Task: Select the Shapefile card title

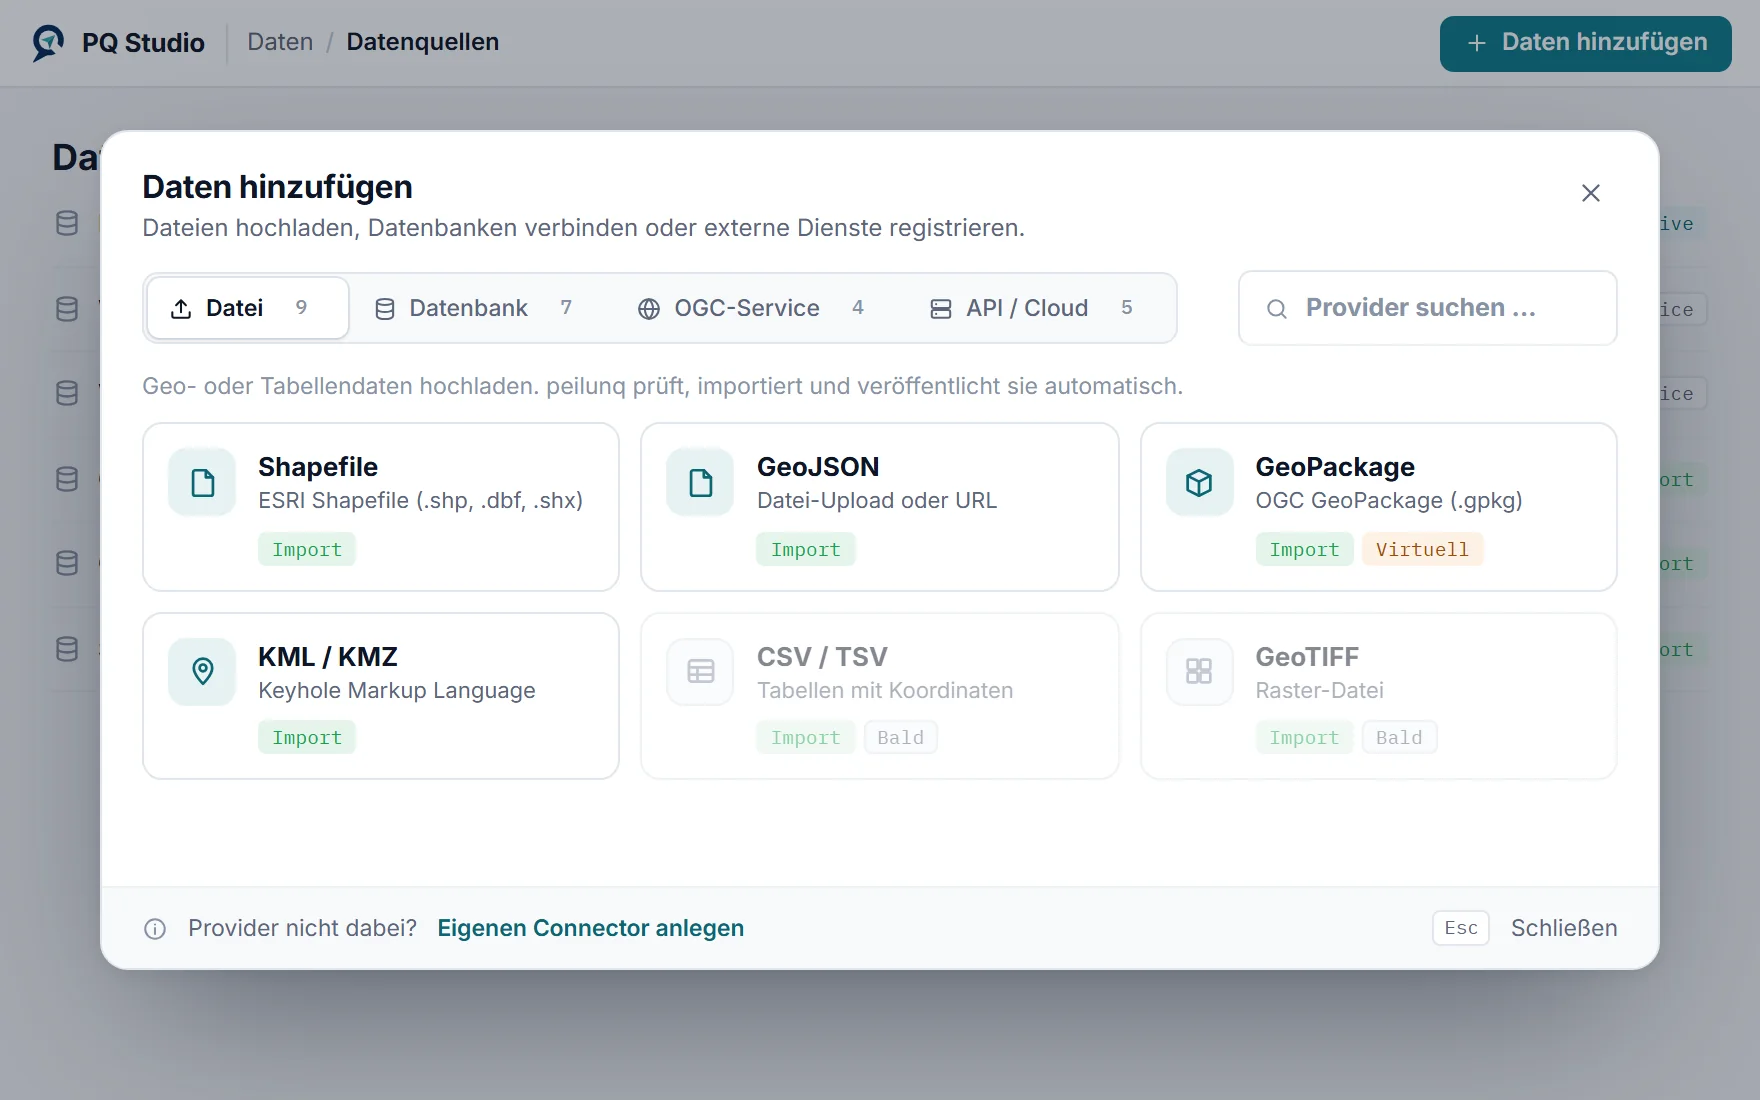Action: [318, 467]
